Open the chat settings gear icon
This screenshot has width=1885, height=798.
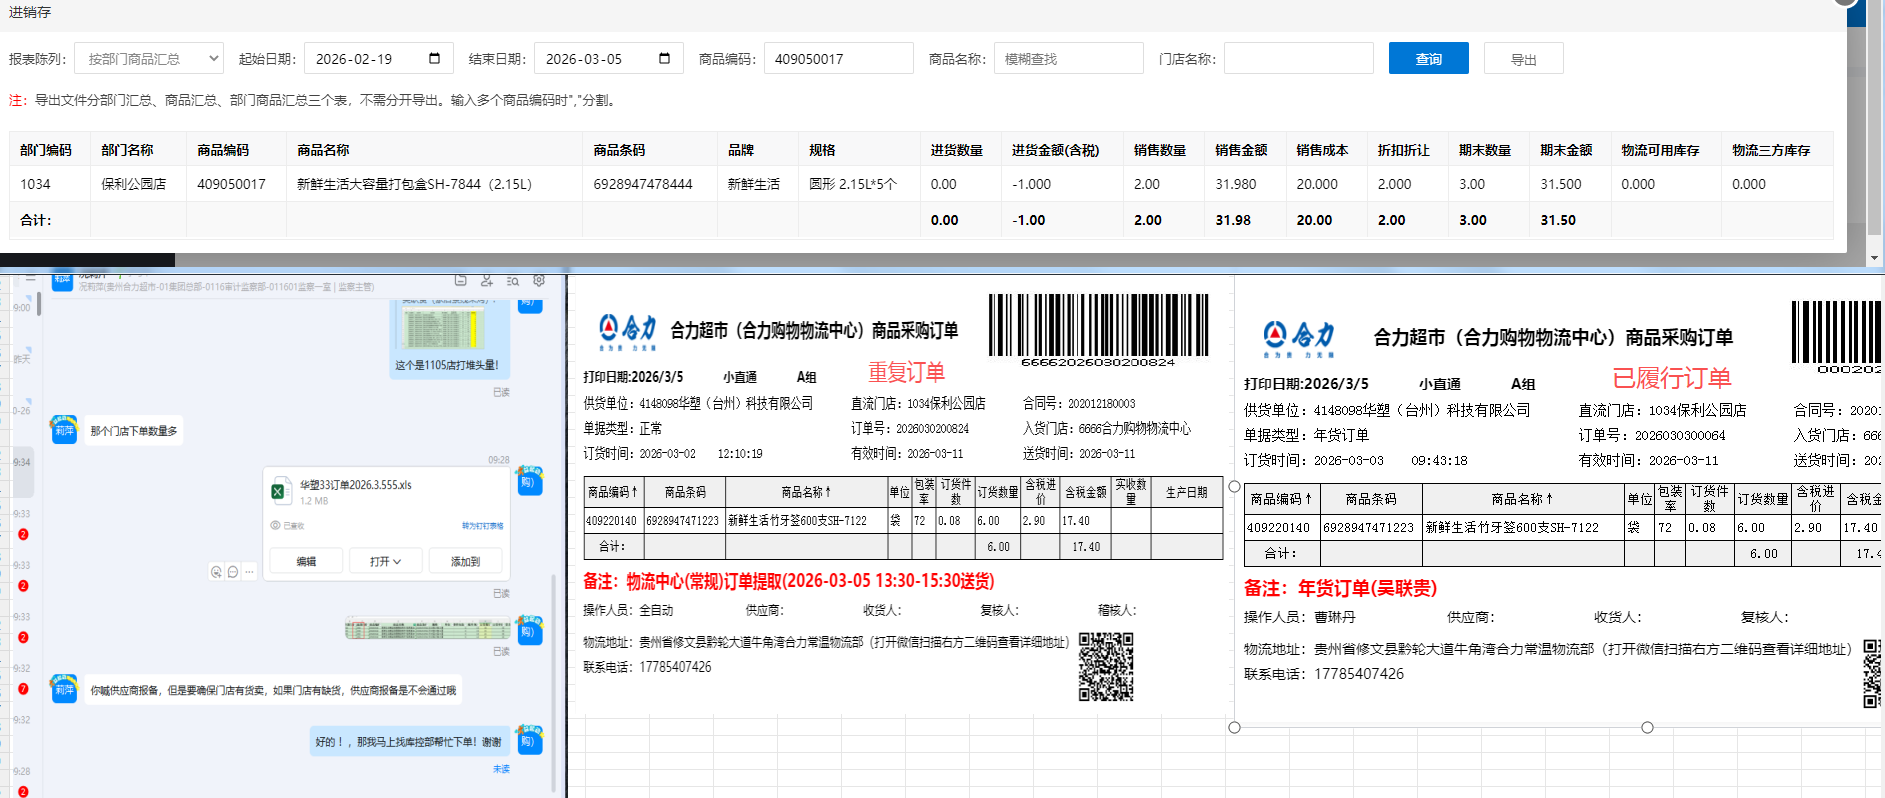pyautogui.click(x=539, y=280)
